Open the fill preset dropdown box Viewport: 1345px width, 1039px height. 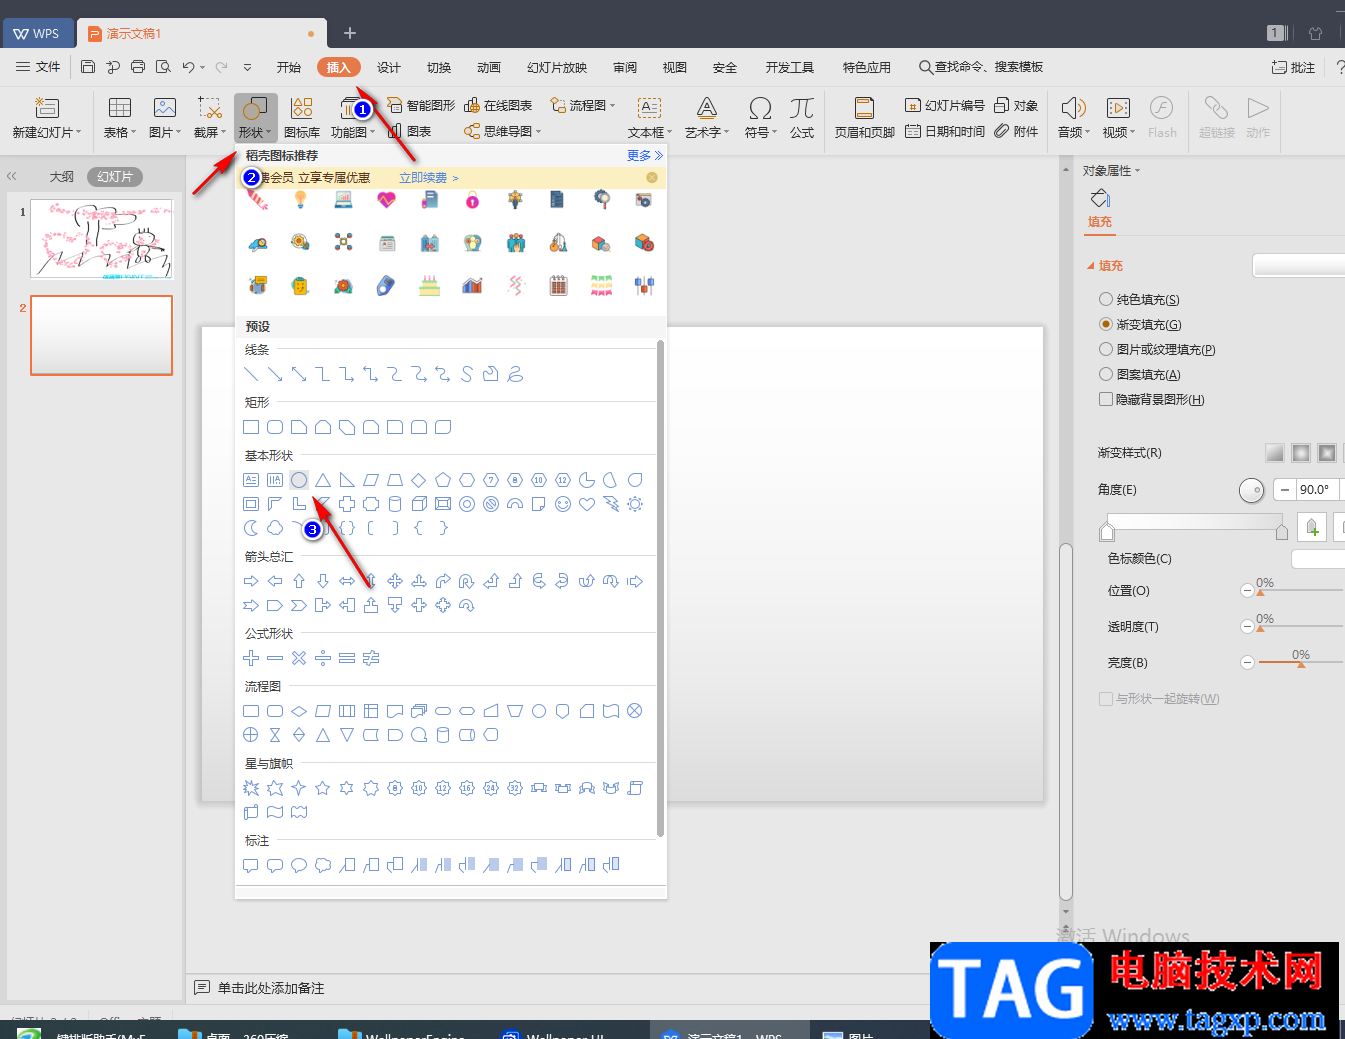[x=1298, y=265]
